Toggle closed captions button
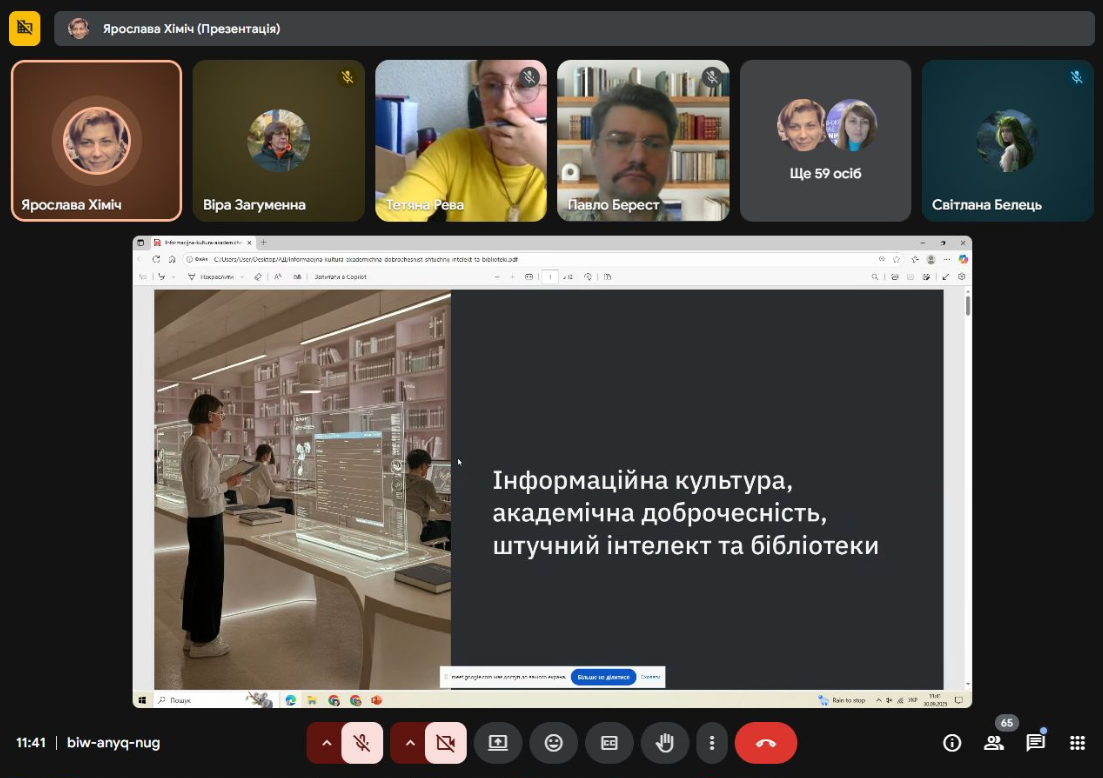The image size is (1103, 778). [x=609, y=743]
